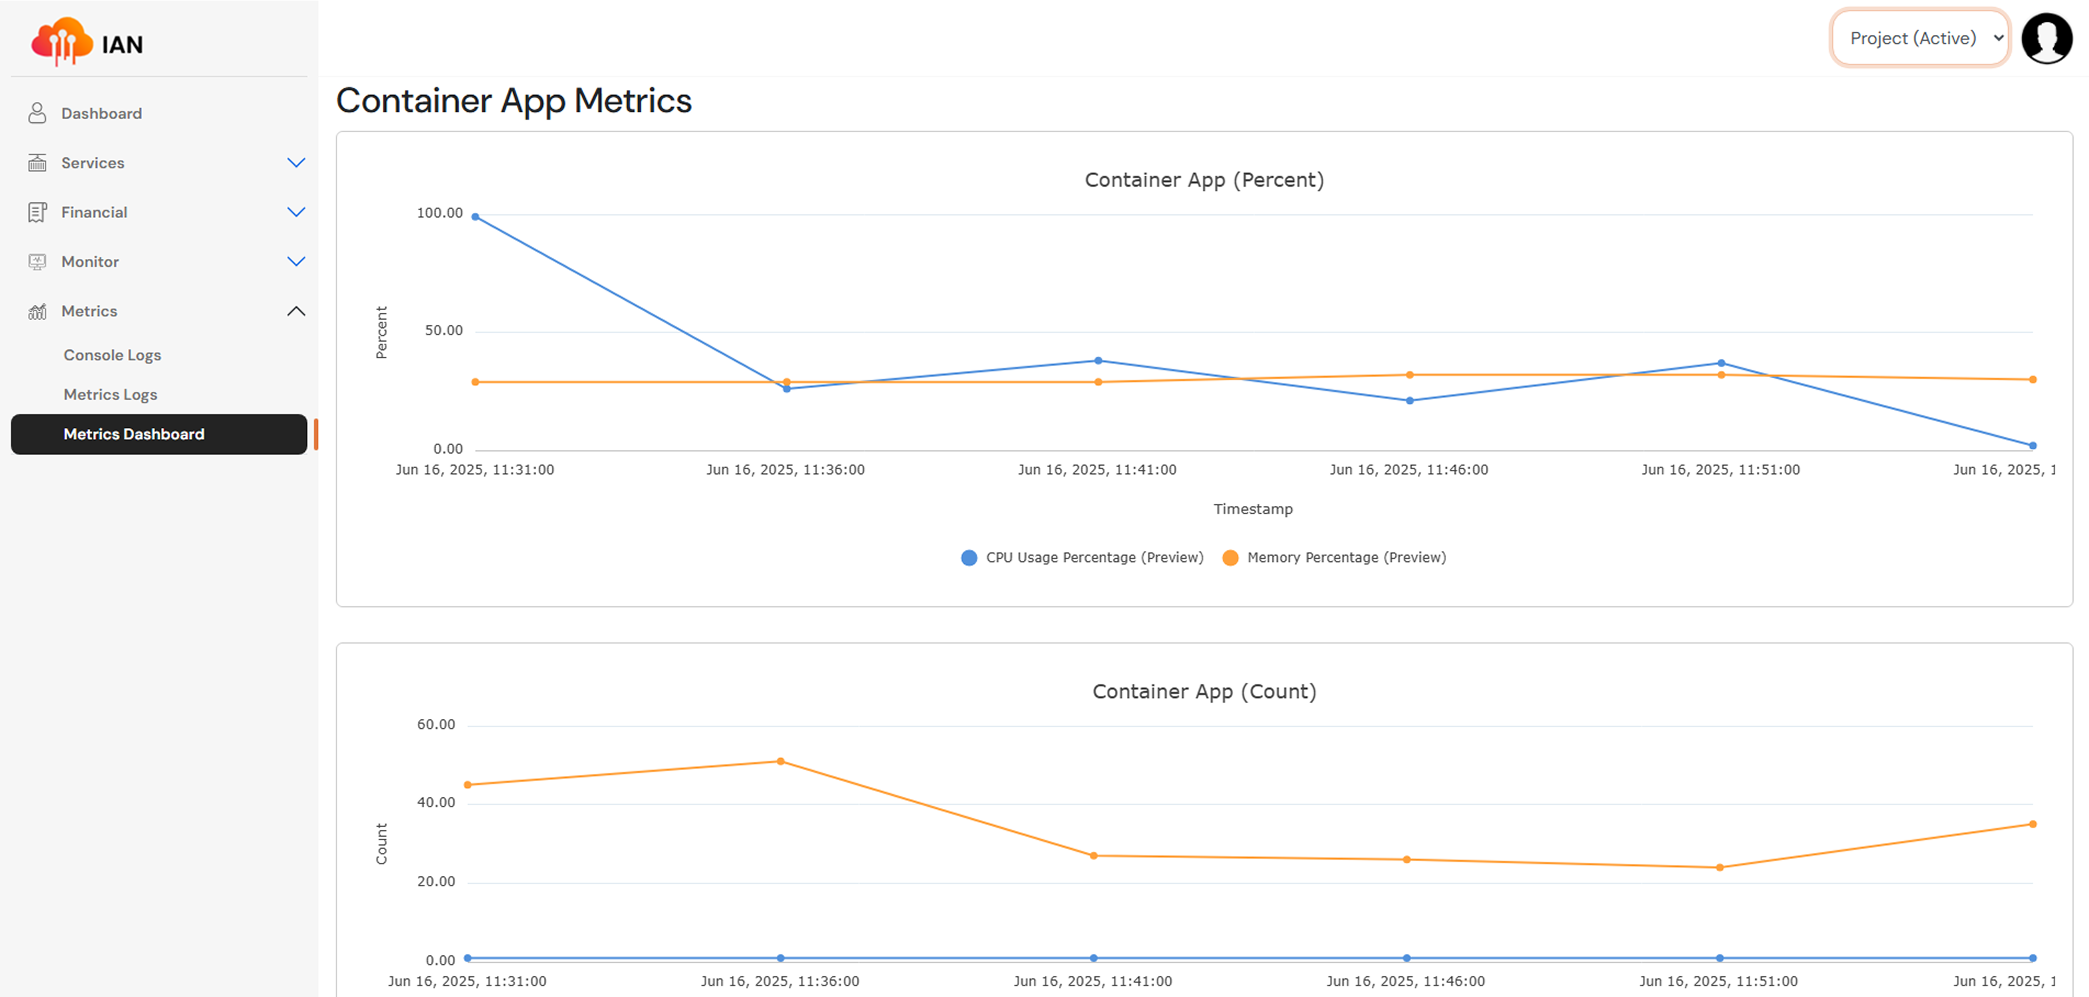Expand the Services menu chevron
The image size is (2089, 997).
[296, 162]
